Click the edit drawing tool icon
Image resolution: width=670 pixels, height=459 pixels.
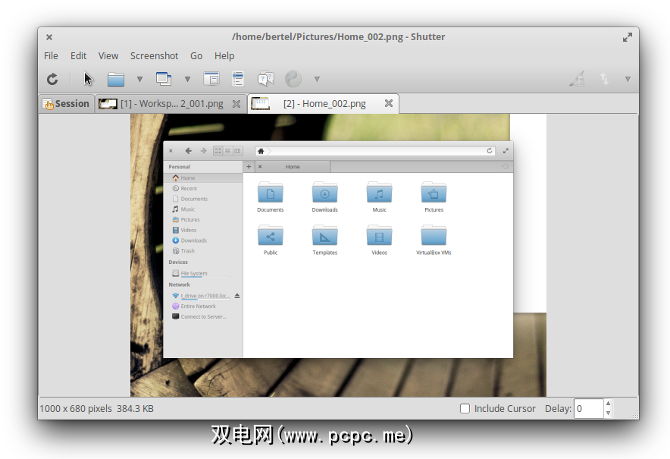[x=577, y=79]
